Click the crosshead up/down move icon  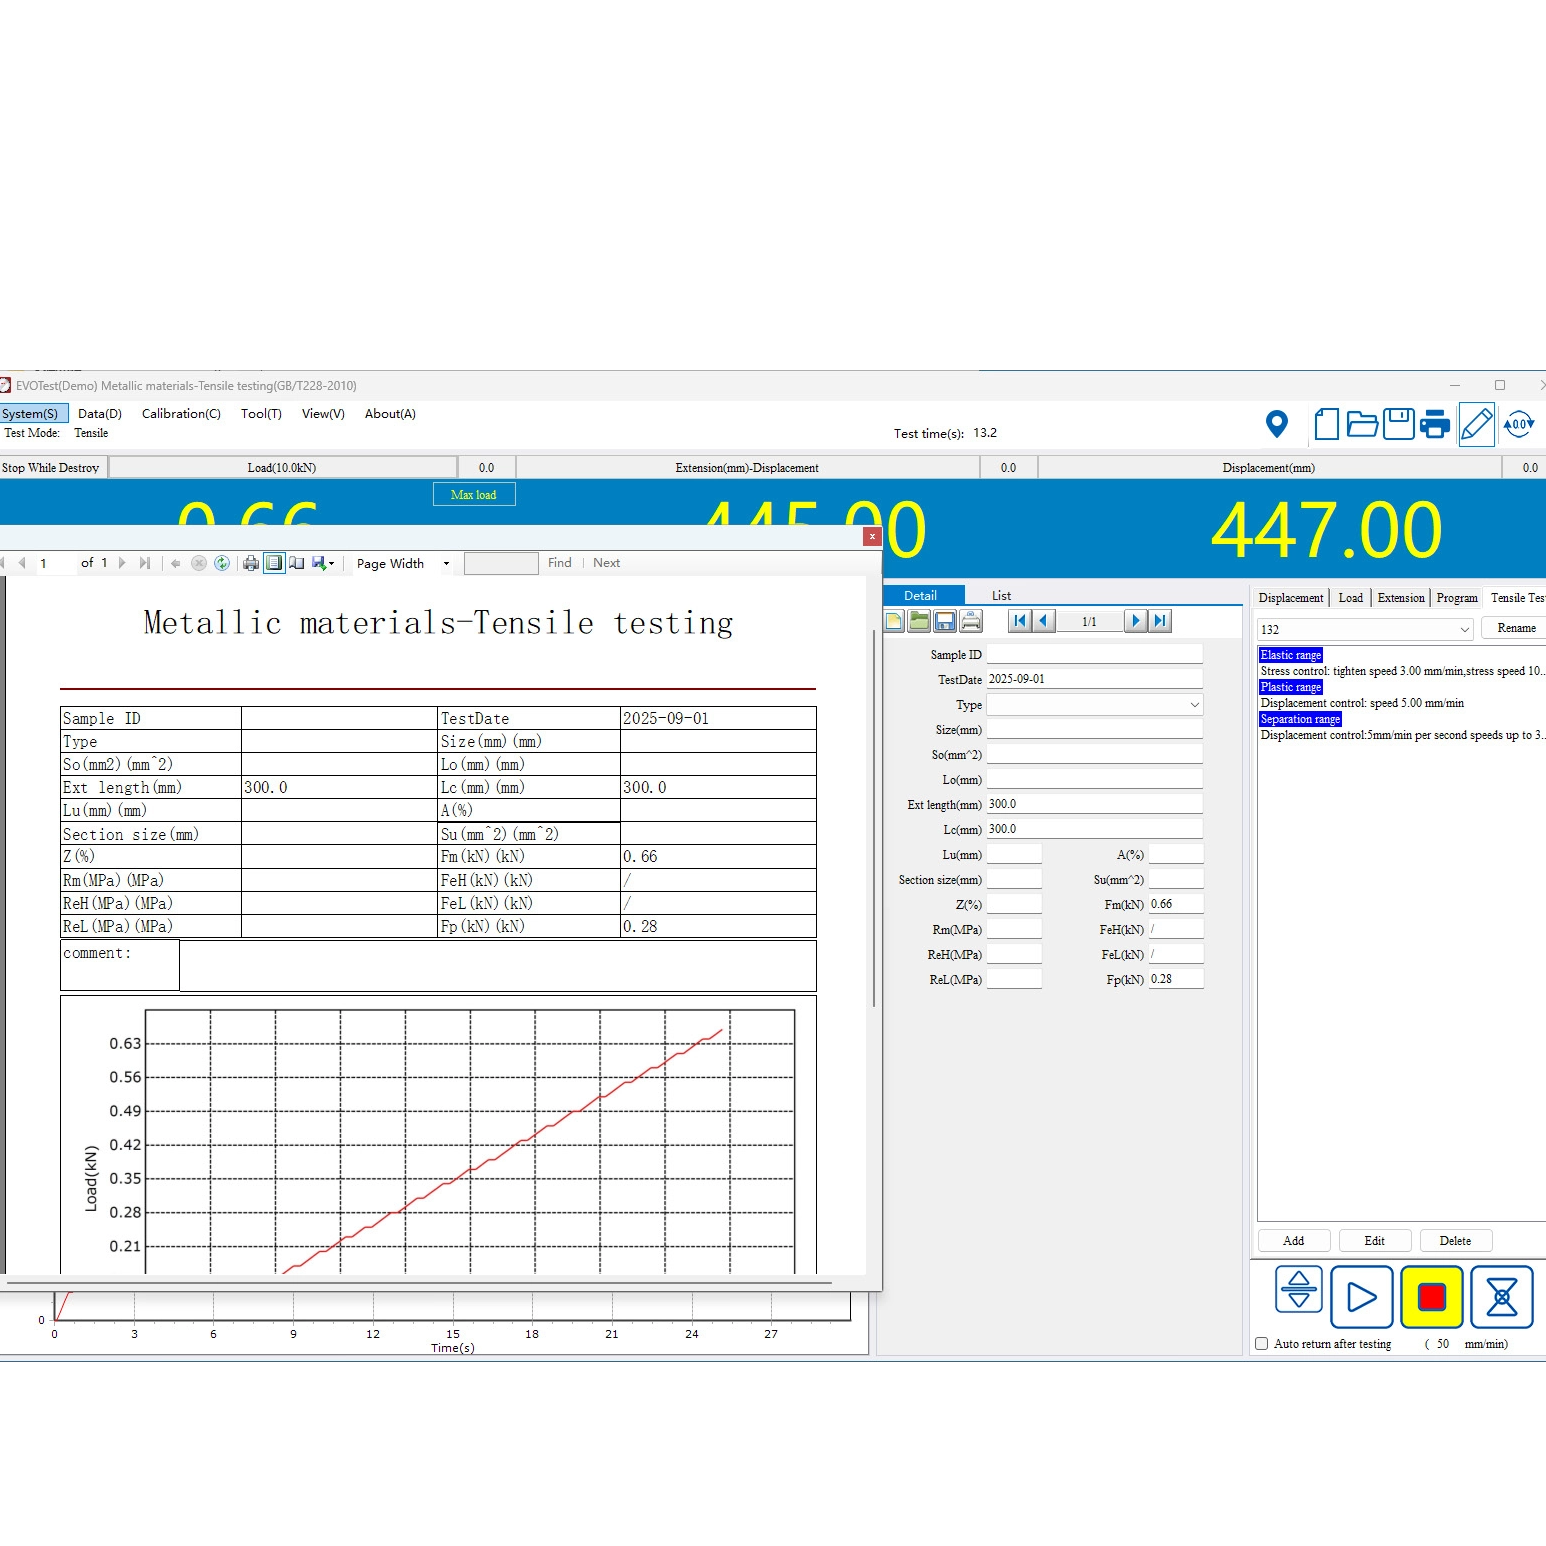pos(1298,1290)
